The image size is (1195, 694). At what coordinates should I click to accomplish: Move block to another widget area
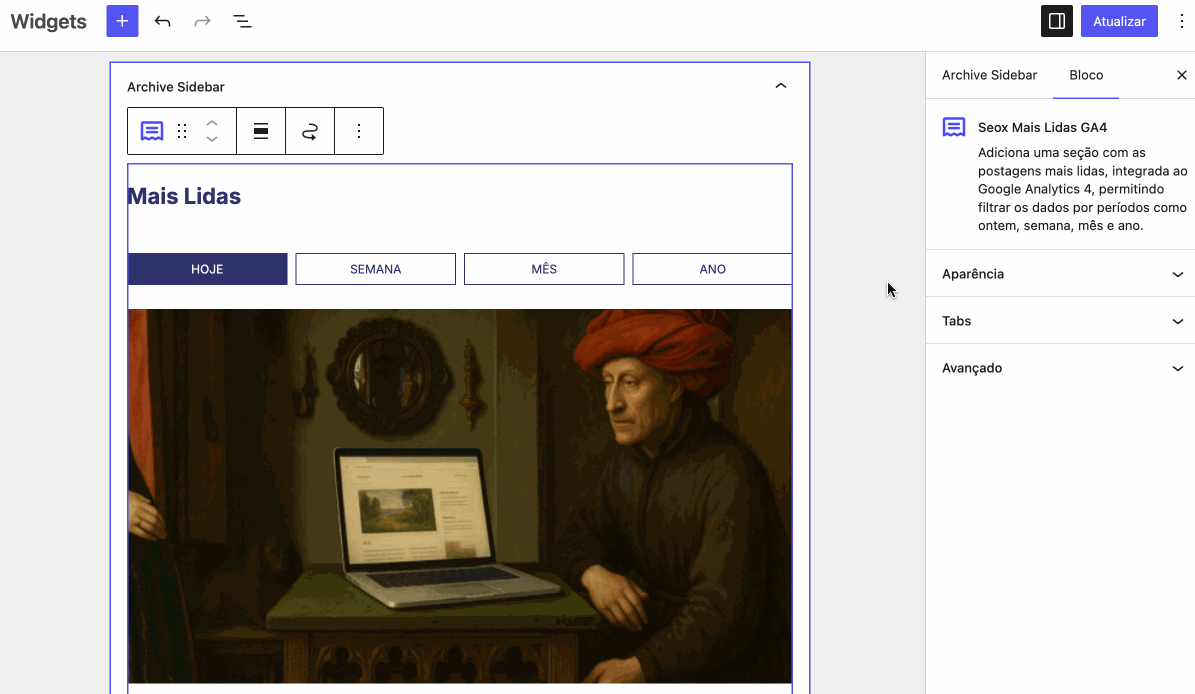coord(309,131)
